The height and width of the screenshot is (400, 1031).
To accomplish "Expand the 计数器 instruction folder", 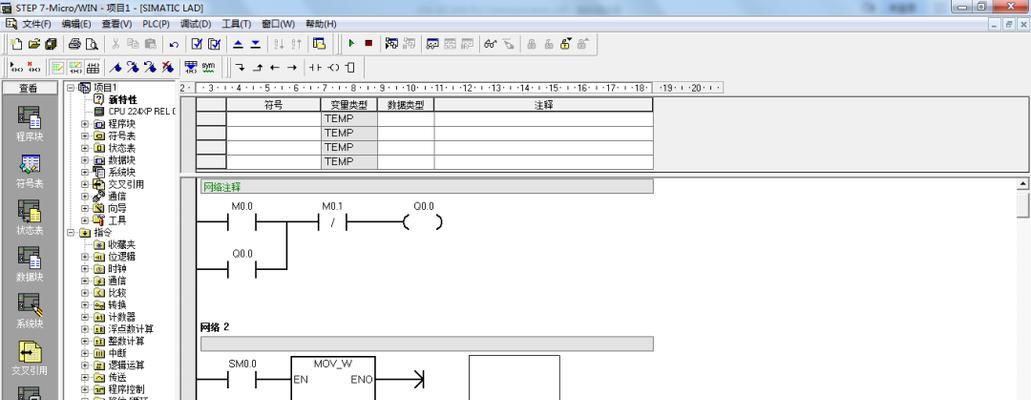I will point(85,317).
